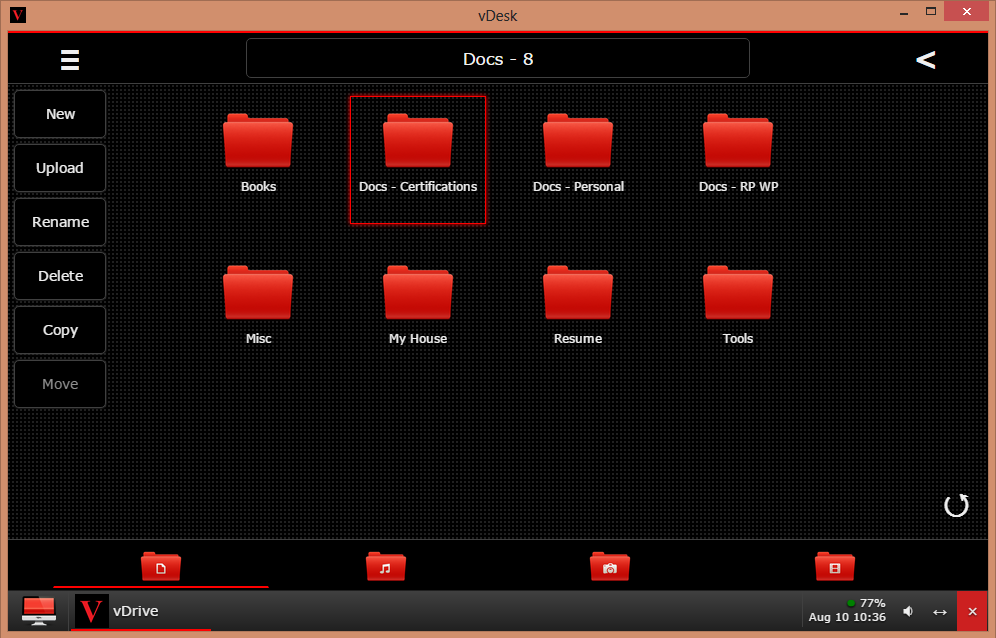Upload a file using Upload

click(59, 167)
